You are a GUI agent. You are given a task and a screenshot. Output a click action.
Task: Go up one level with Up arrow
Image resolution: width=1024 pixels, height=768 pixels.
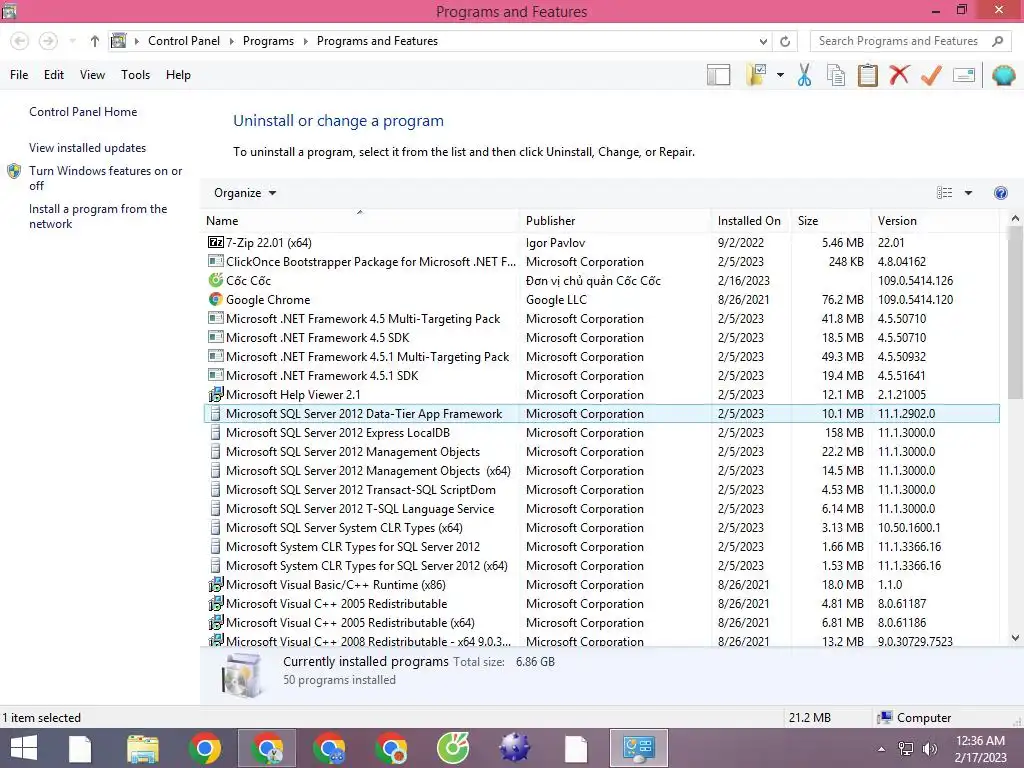tap(95, 41)
